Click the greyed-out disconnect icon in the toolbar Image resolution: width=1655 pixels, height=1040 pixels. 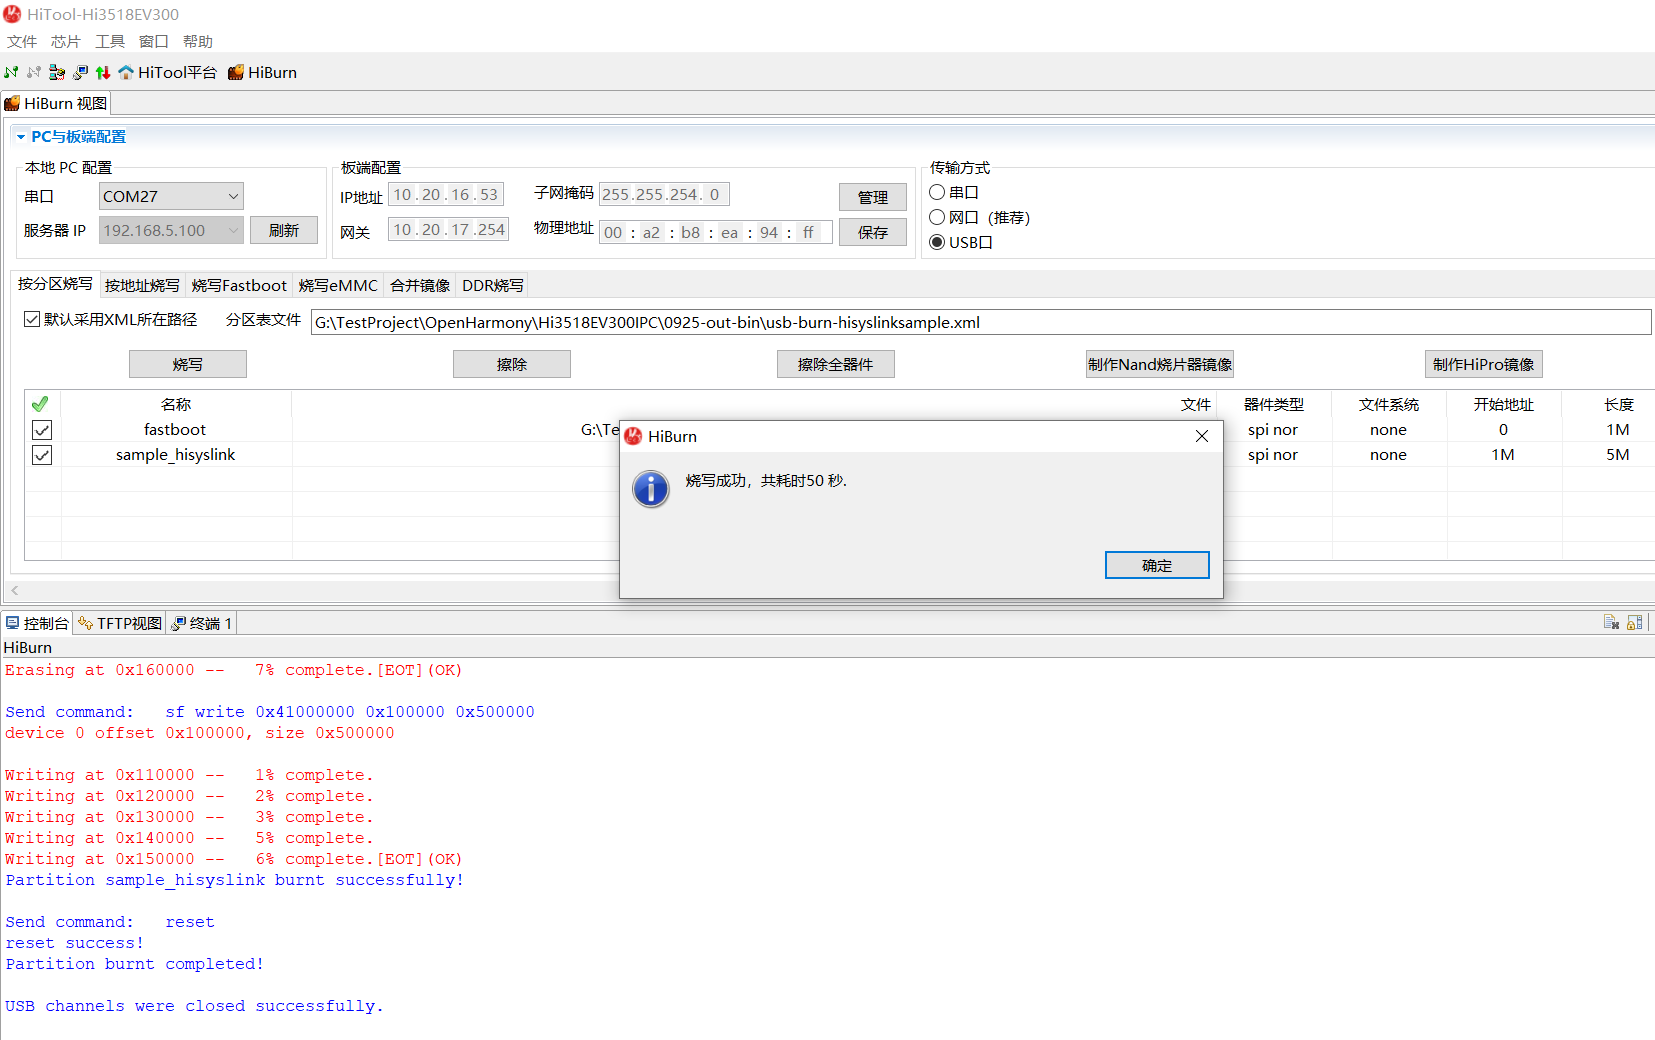pyautogui.click(x=34, y=72)
